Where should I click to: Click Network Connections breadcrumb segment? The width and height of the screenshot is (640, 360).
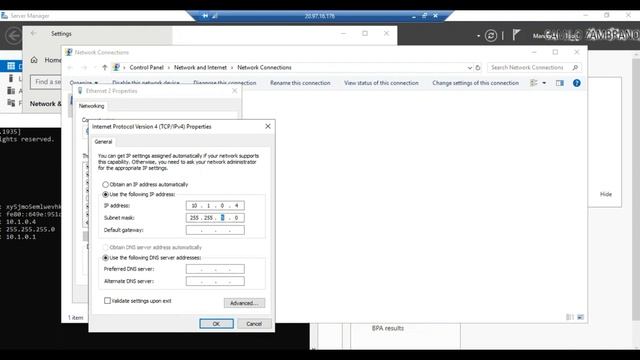[x=264, y=67]
